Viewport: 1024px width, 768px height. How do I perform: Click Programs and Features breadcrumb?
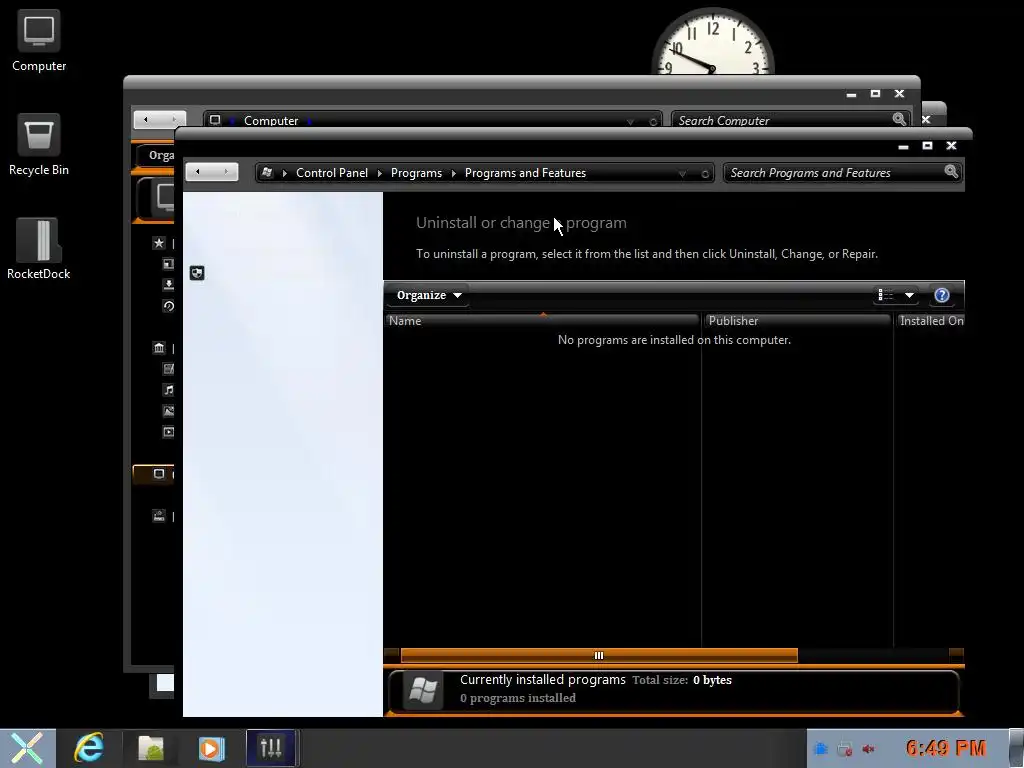coord(525,173)
